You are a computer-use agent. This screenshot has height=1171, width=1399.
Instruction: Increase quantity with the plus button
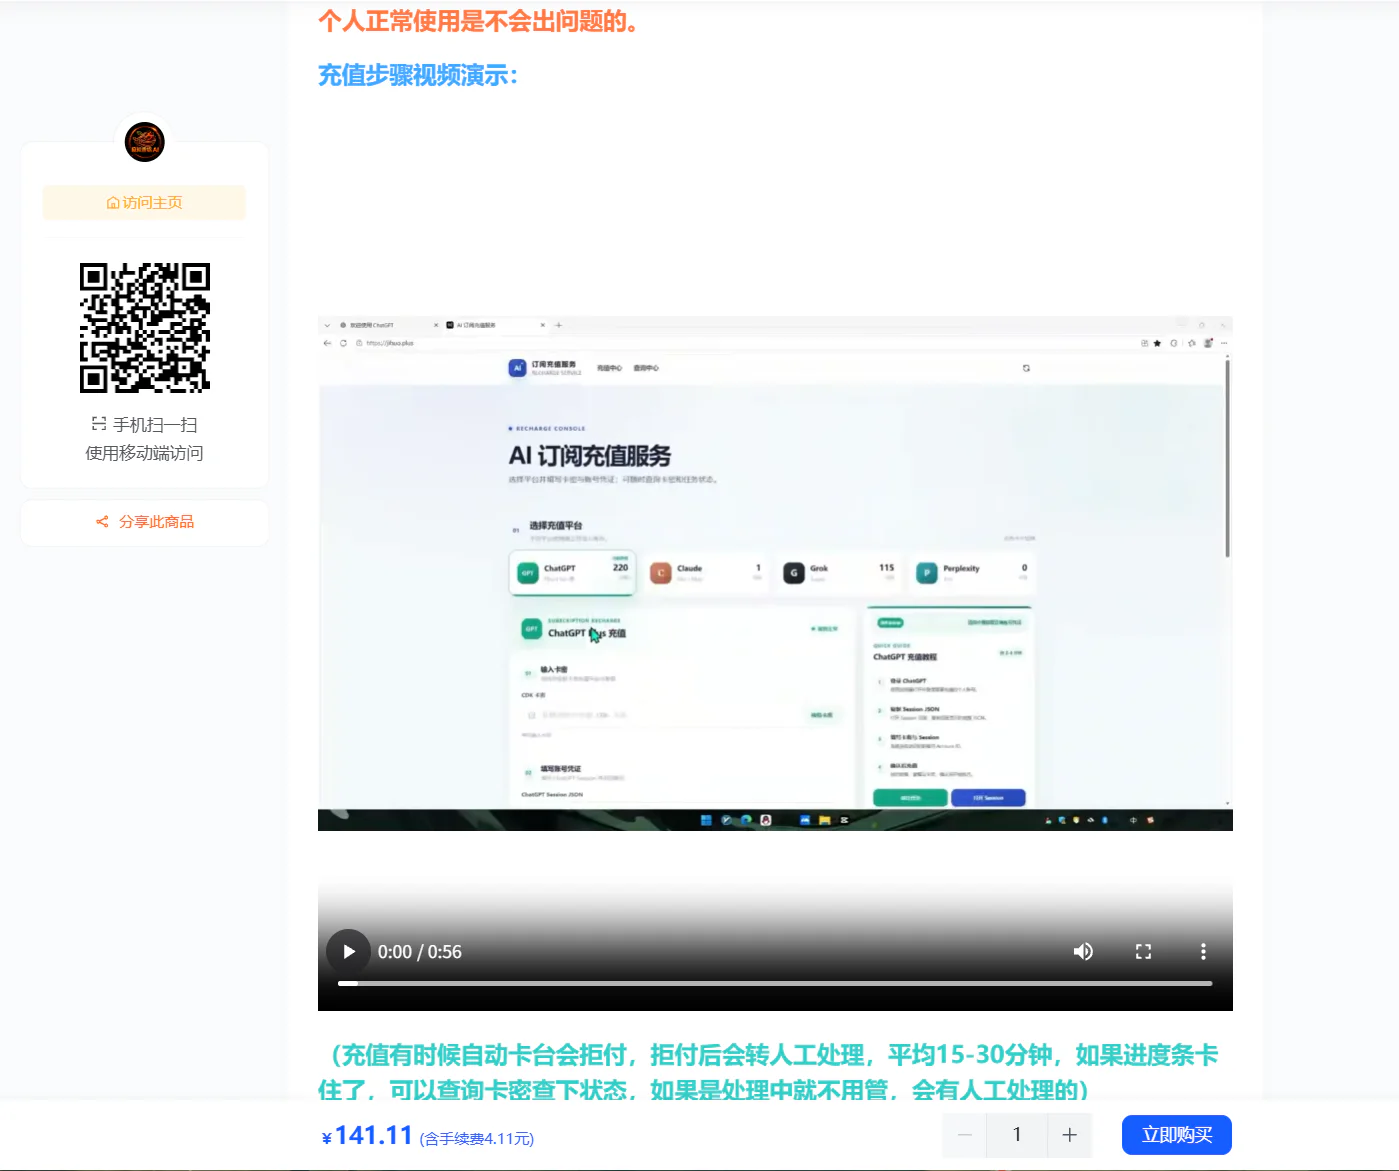[x=1069, y=1135]
